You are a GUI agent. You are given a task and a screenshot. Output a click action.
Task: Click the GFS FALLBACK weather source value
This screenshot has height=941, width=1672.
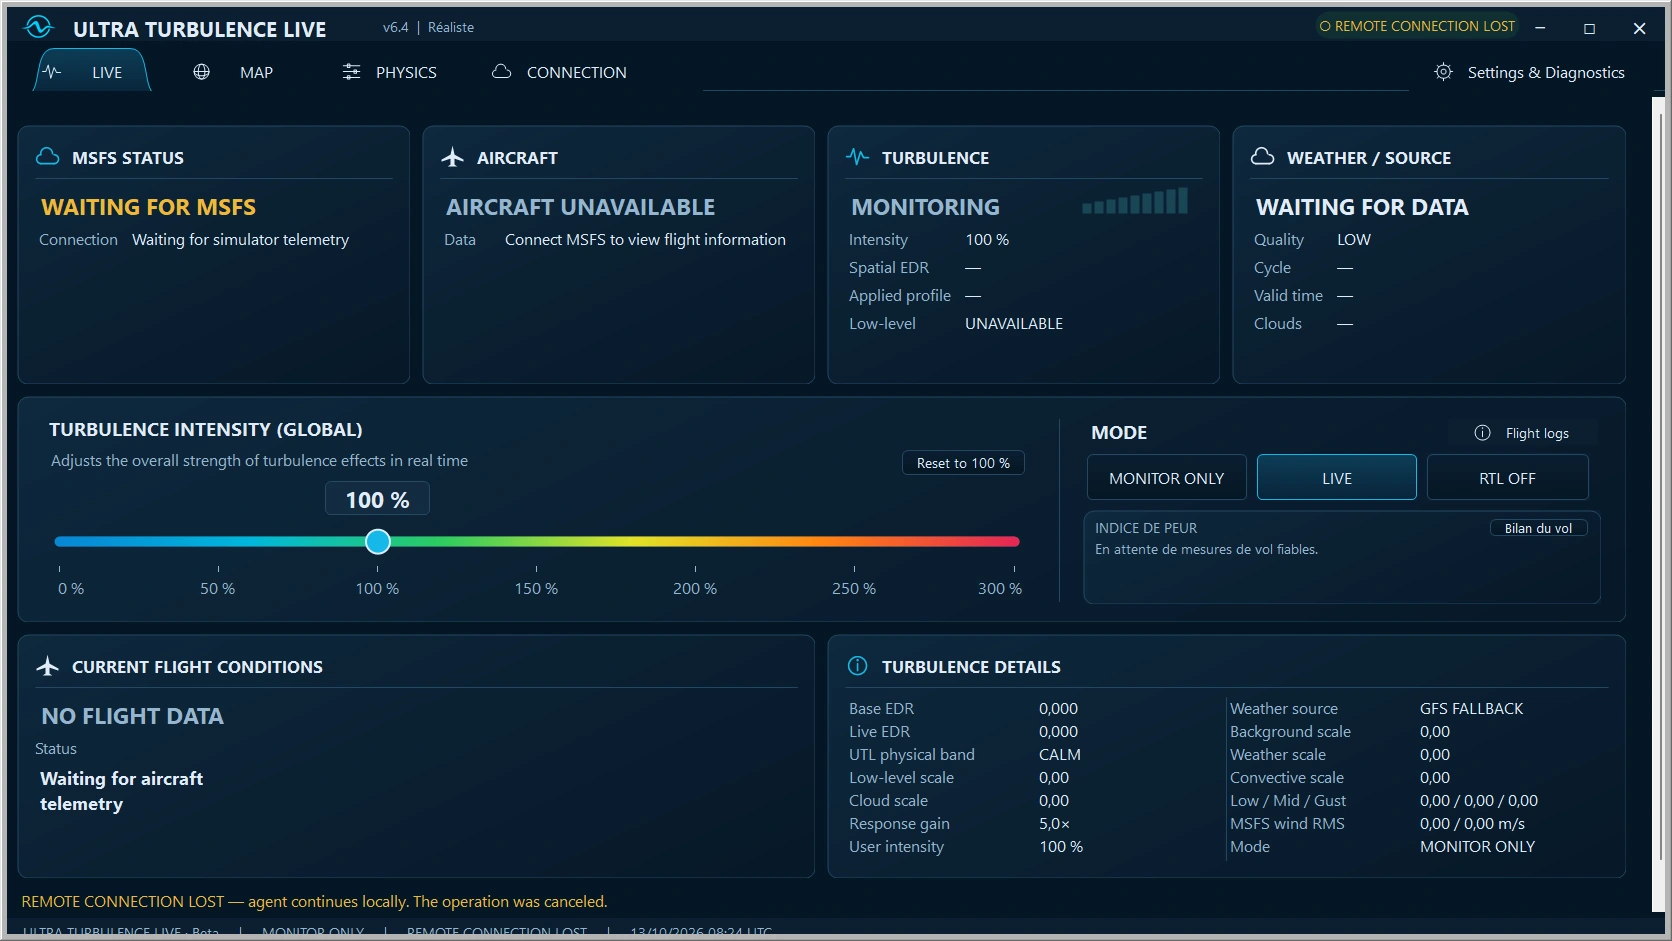pos(1471,708)
